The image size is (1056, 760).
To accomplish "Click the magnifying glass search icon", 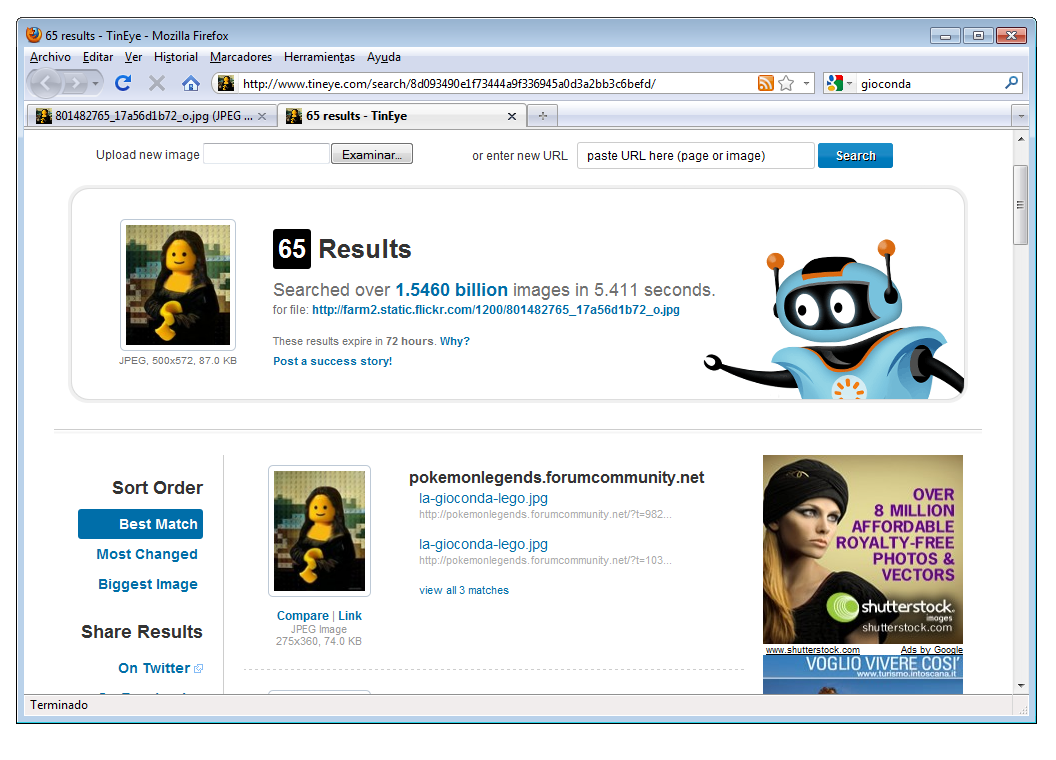I will (x=1011, y=83).
